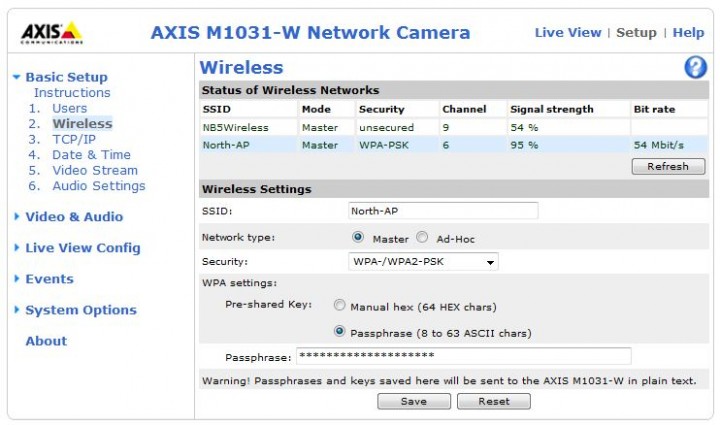This screenshot has width=720, height=425.
Task: Click the SSID text field
Action: [442, 211]
